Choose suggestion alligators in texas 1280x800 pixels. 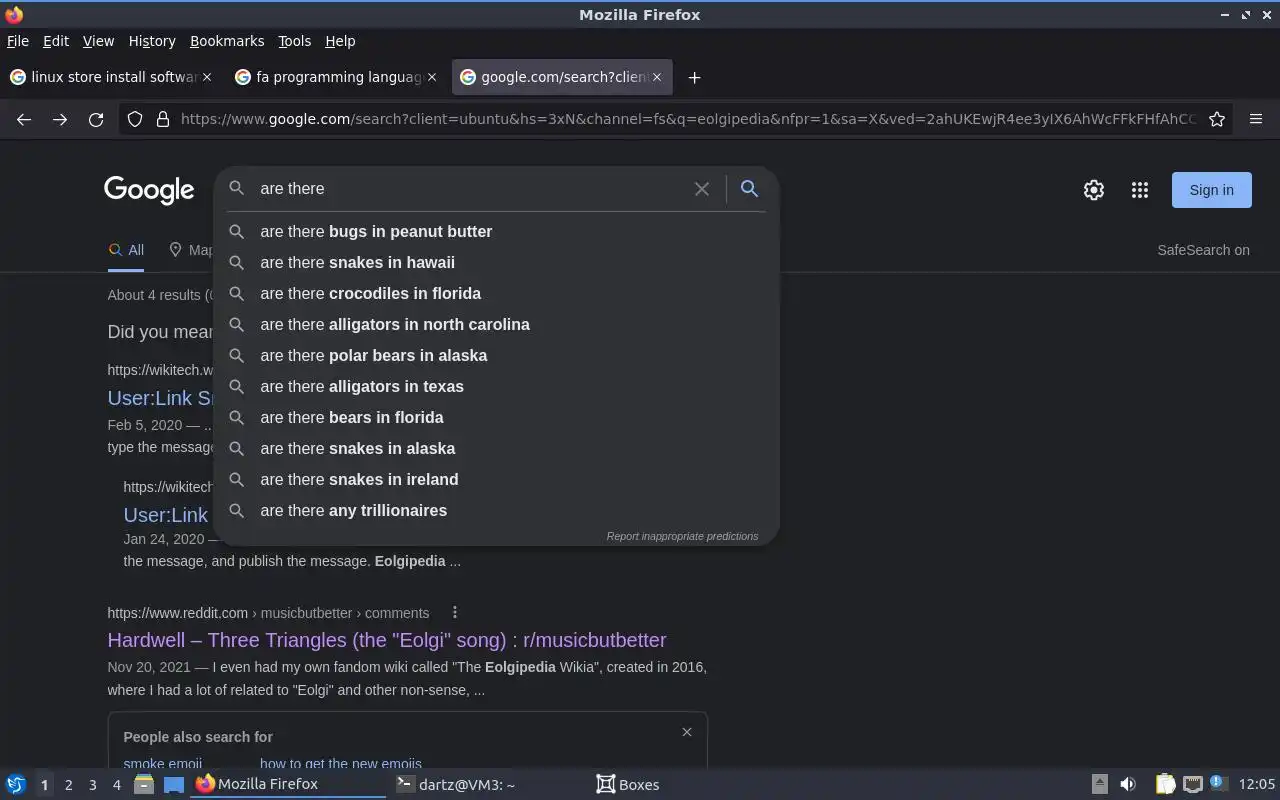[496, 386]
